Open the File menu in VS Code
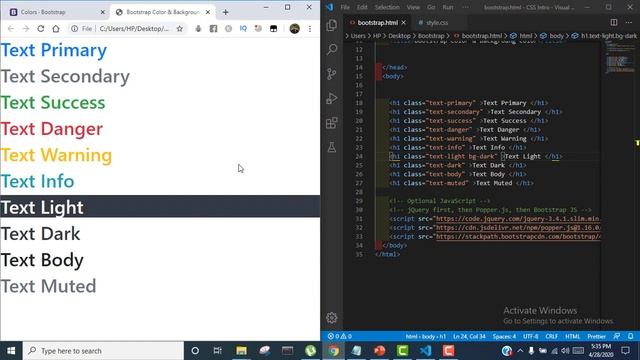The width and height of the screenshot is (640, 360). pos(345,7)
